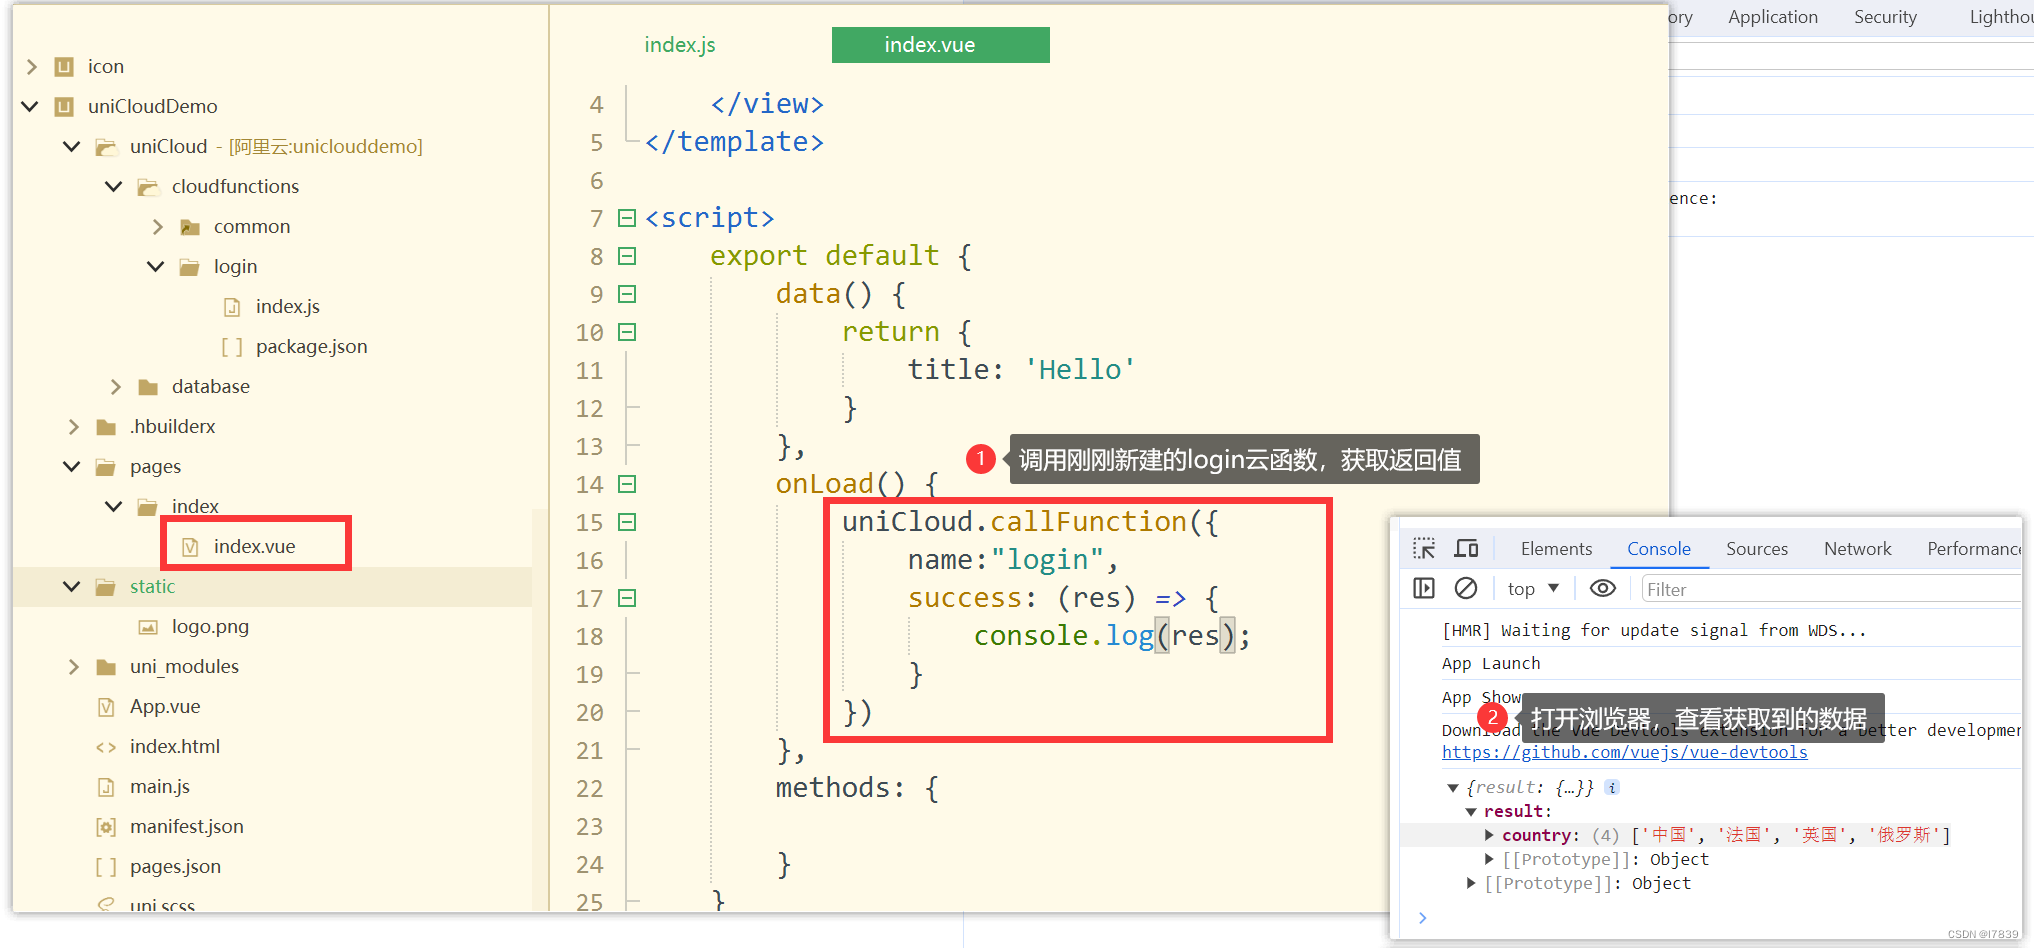Toggle the device toolbar in DevTools
The image size is (2034, 948).
(1466, 547)
